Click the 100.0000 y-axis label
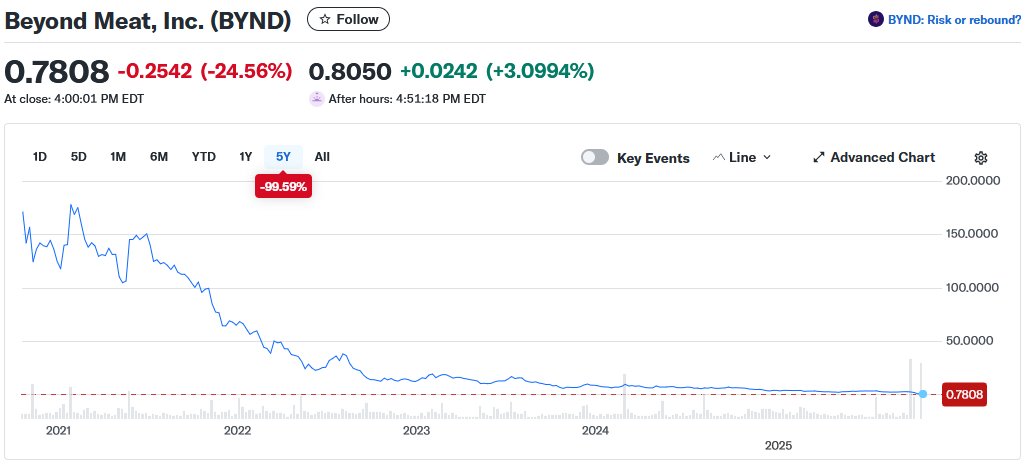 point(974,288)
